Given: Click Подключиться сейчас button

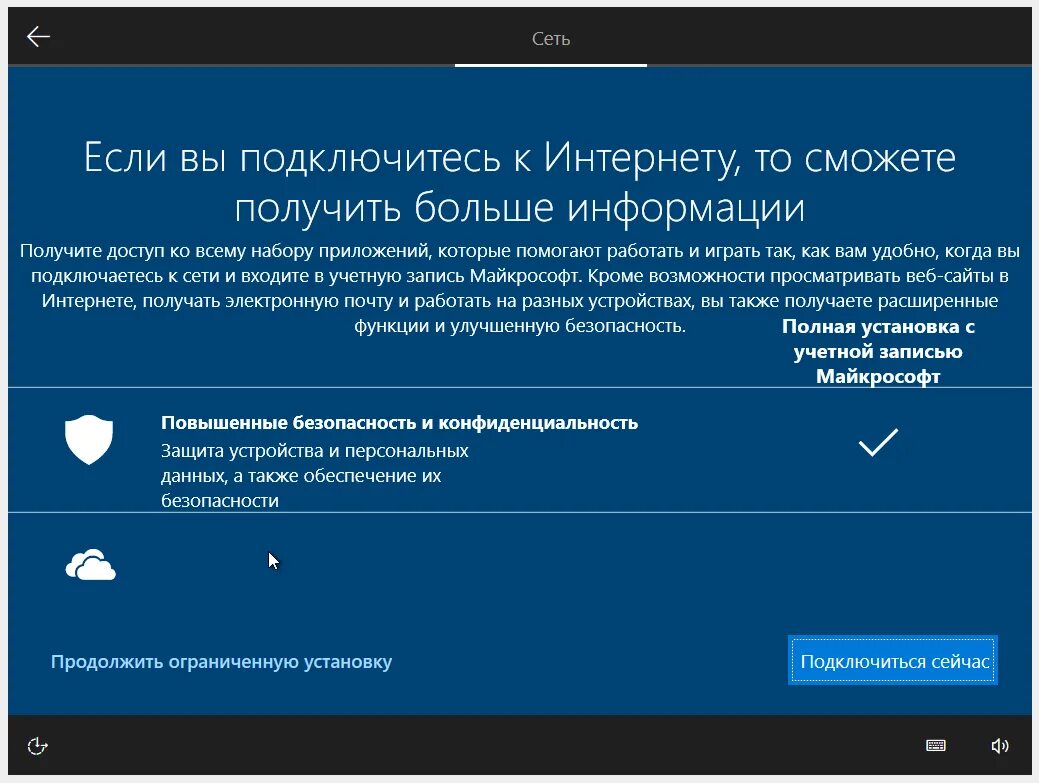Looking at the screenshot, I should 893,661.
